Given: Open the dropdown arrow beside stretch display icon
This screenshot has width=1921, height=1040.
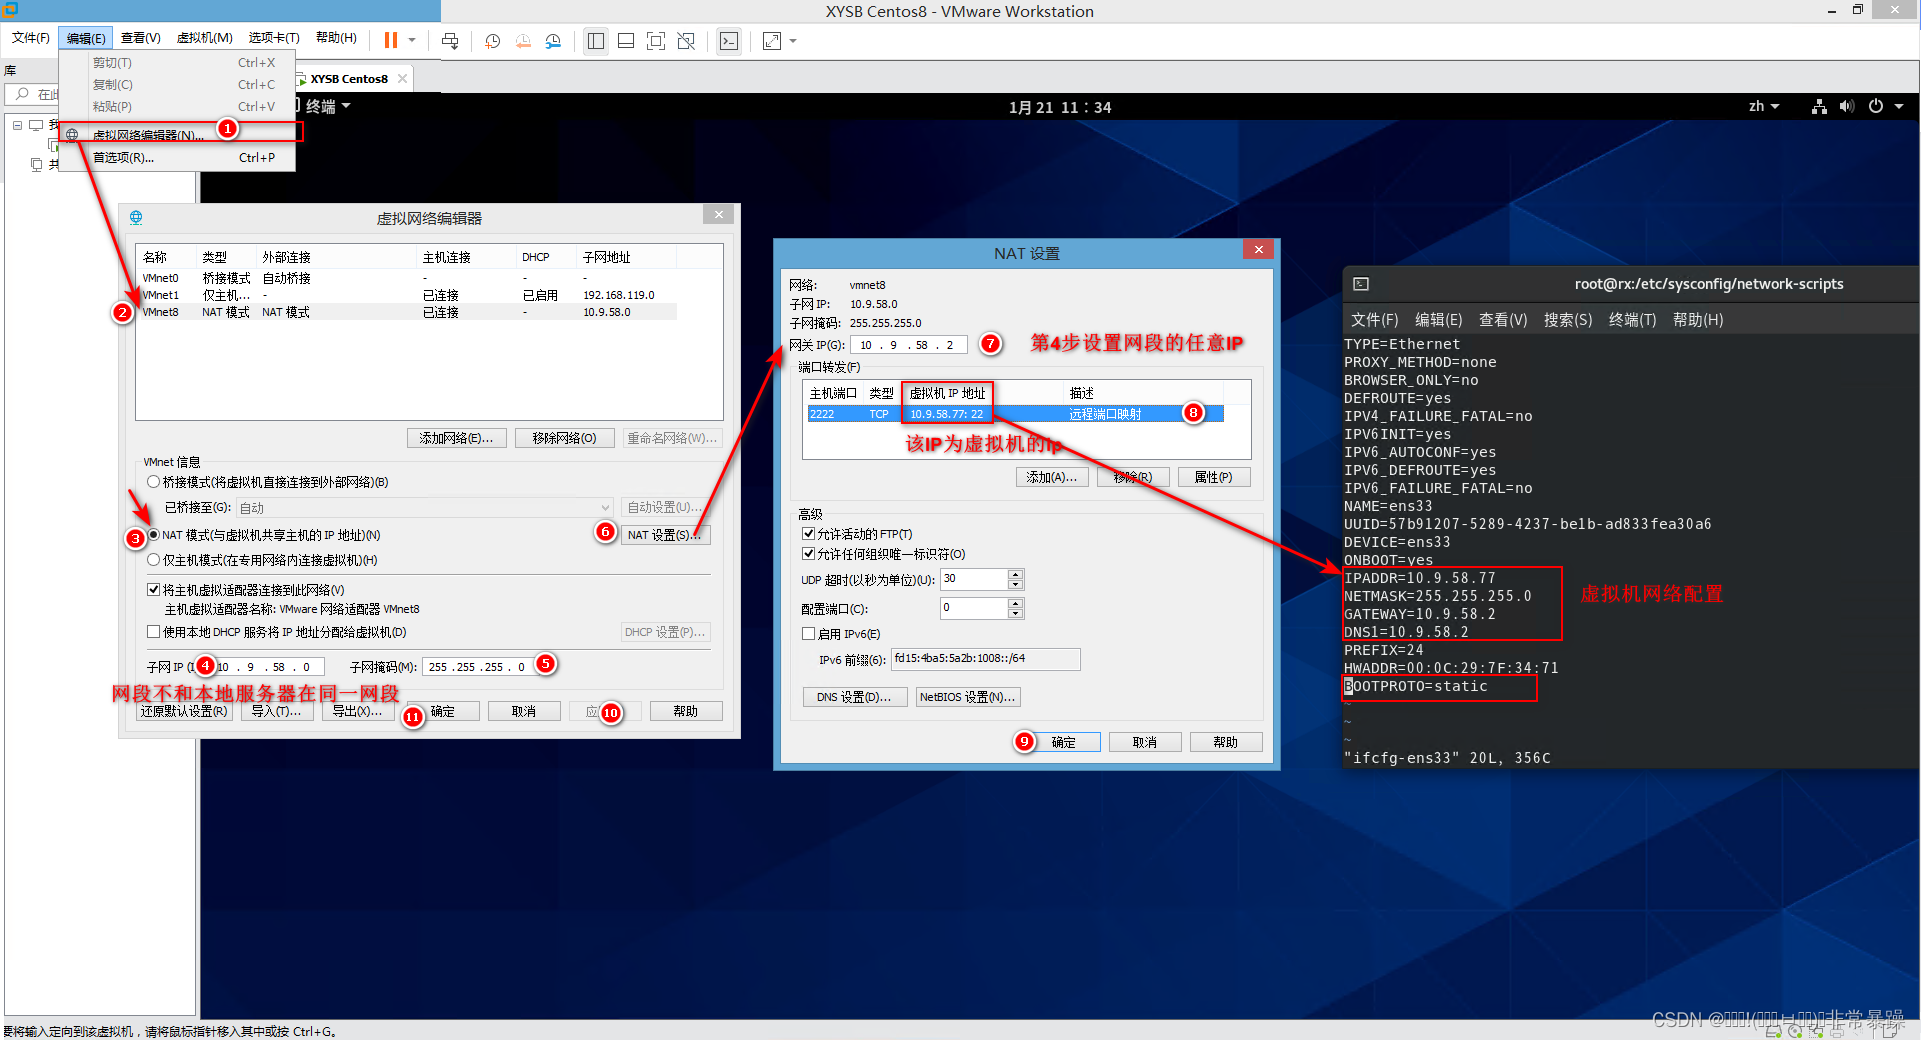Looking at the screenshot, I should point(793,41).
